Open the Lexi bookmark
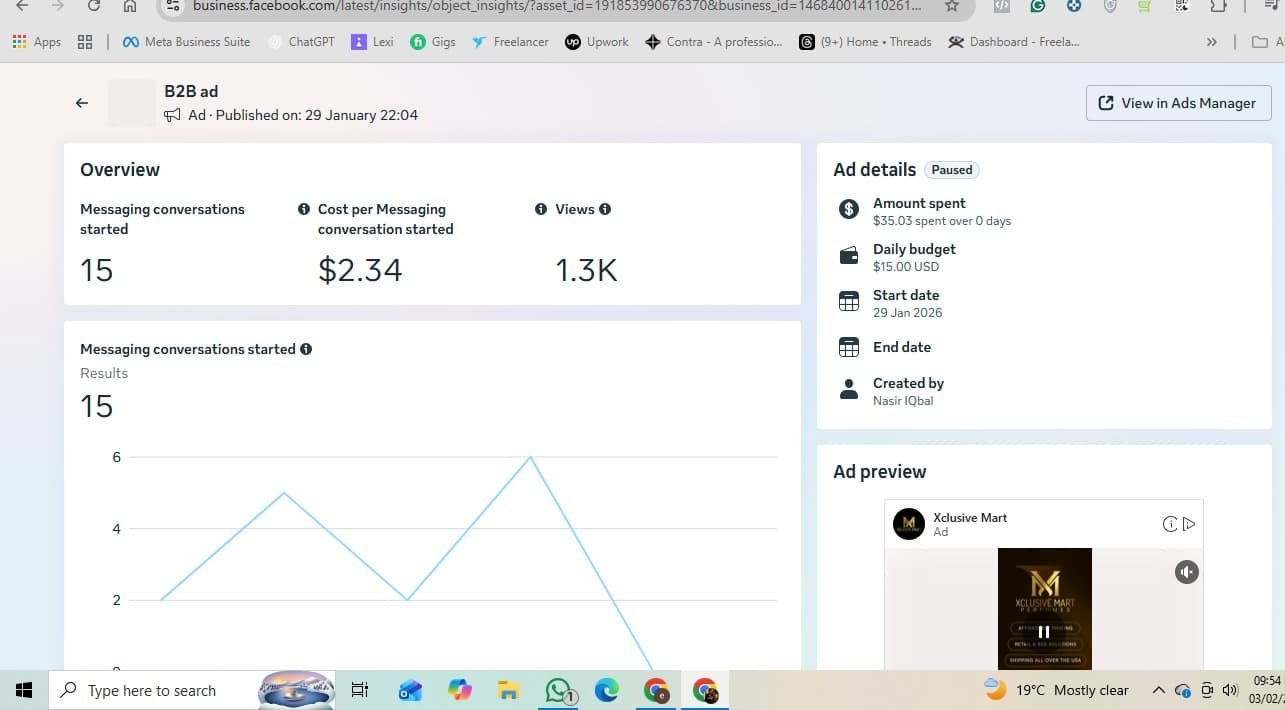This screenshot has height=710, width=1285. [x=372, y=42]
